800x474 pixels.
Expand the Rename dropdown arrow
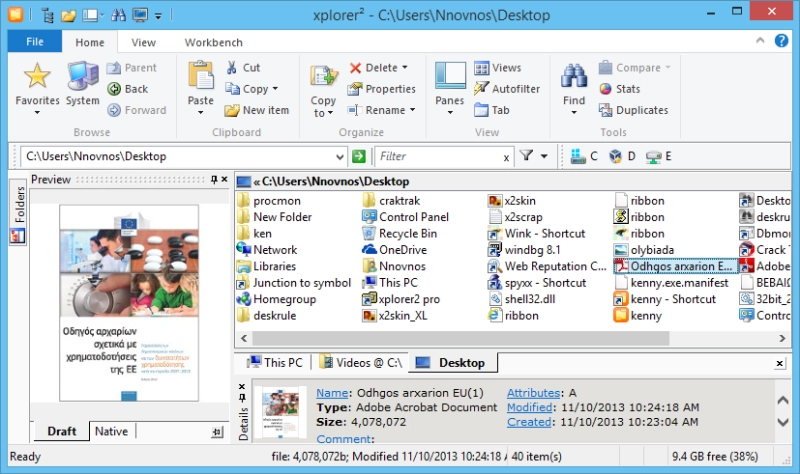click(412, 110)
